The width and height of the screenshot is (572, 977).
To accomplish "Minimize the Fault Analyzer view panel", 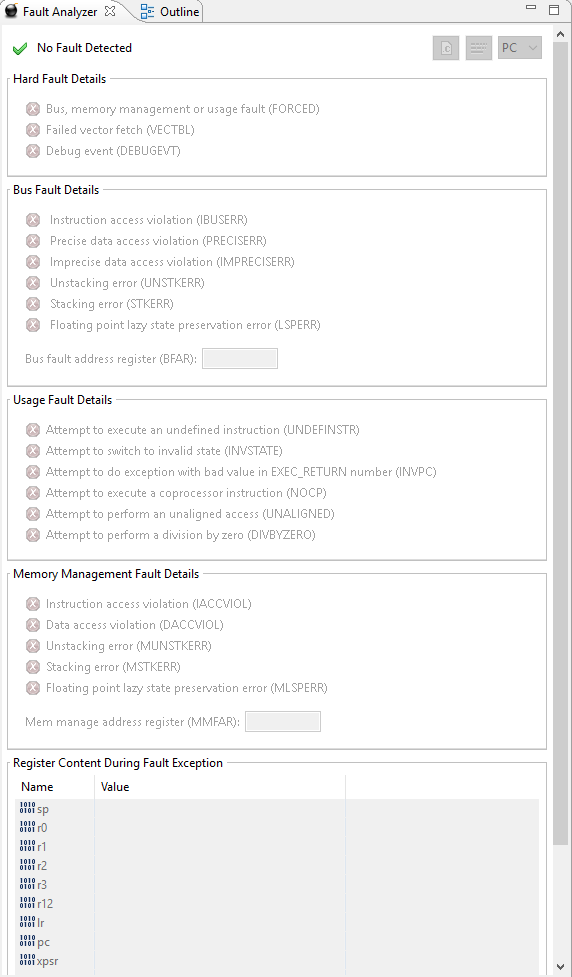I will coord(531,8).
